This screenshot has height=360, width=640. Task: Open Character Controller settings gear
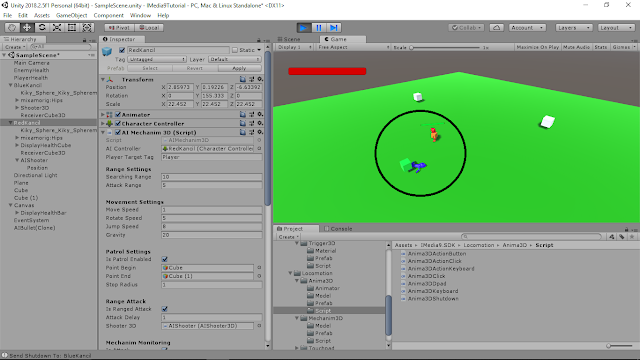click(260, 123)
